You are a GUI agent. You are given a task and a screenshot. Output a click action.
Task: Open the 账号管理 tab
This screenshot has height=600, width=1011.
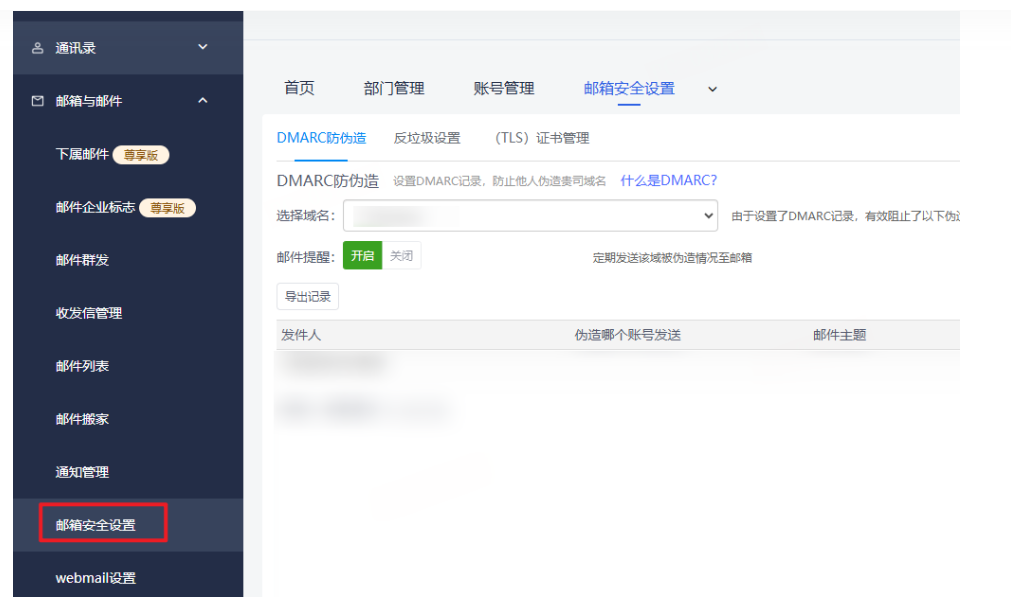[x=502, y=88]
